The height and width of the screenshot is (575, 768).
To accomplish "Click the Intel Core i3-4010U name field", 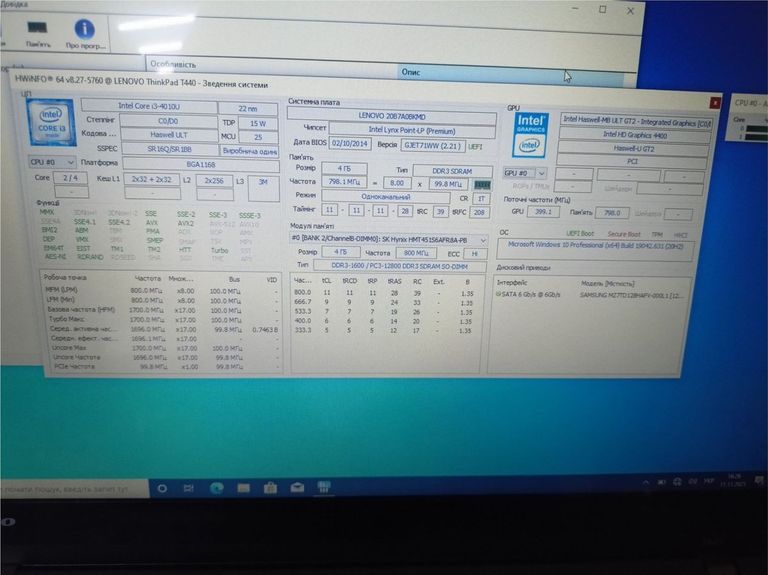I will tap(149, 106).
